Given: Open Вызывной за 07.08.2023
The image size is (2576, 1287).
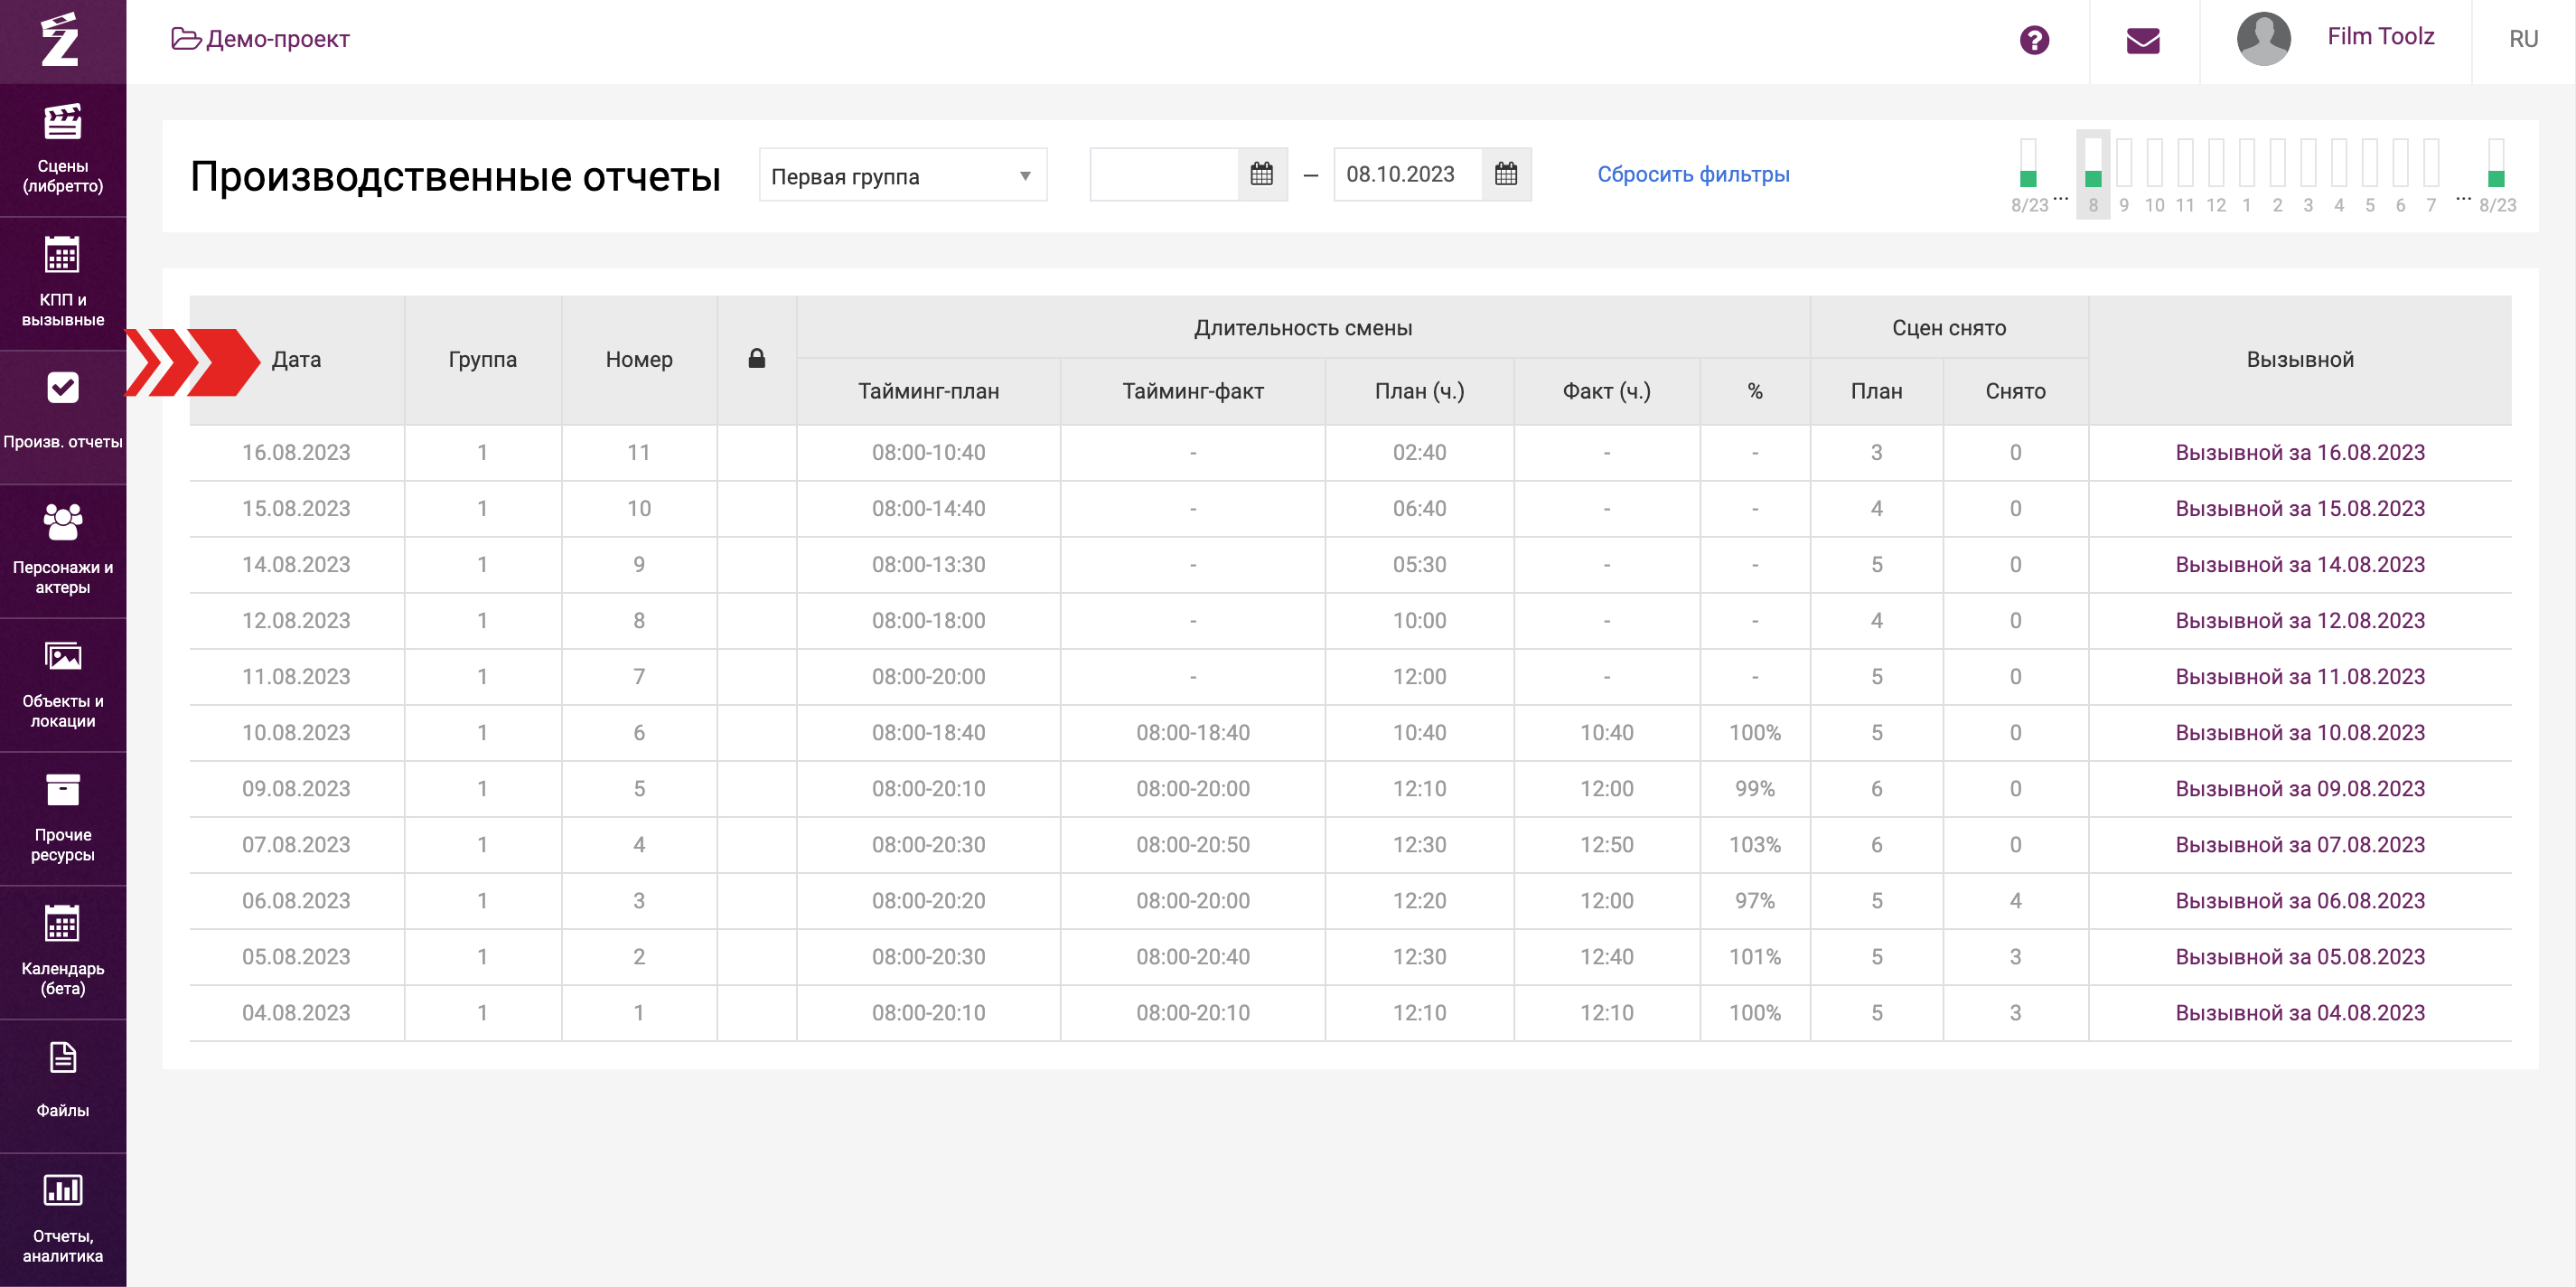Looking at the screenshot, I should click(x=2300, y=844).
